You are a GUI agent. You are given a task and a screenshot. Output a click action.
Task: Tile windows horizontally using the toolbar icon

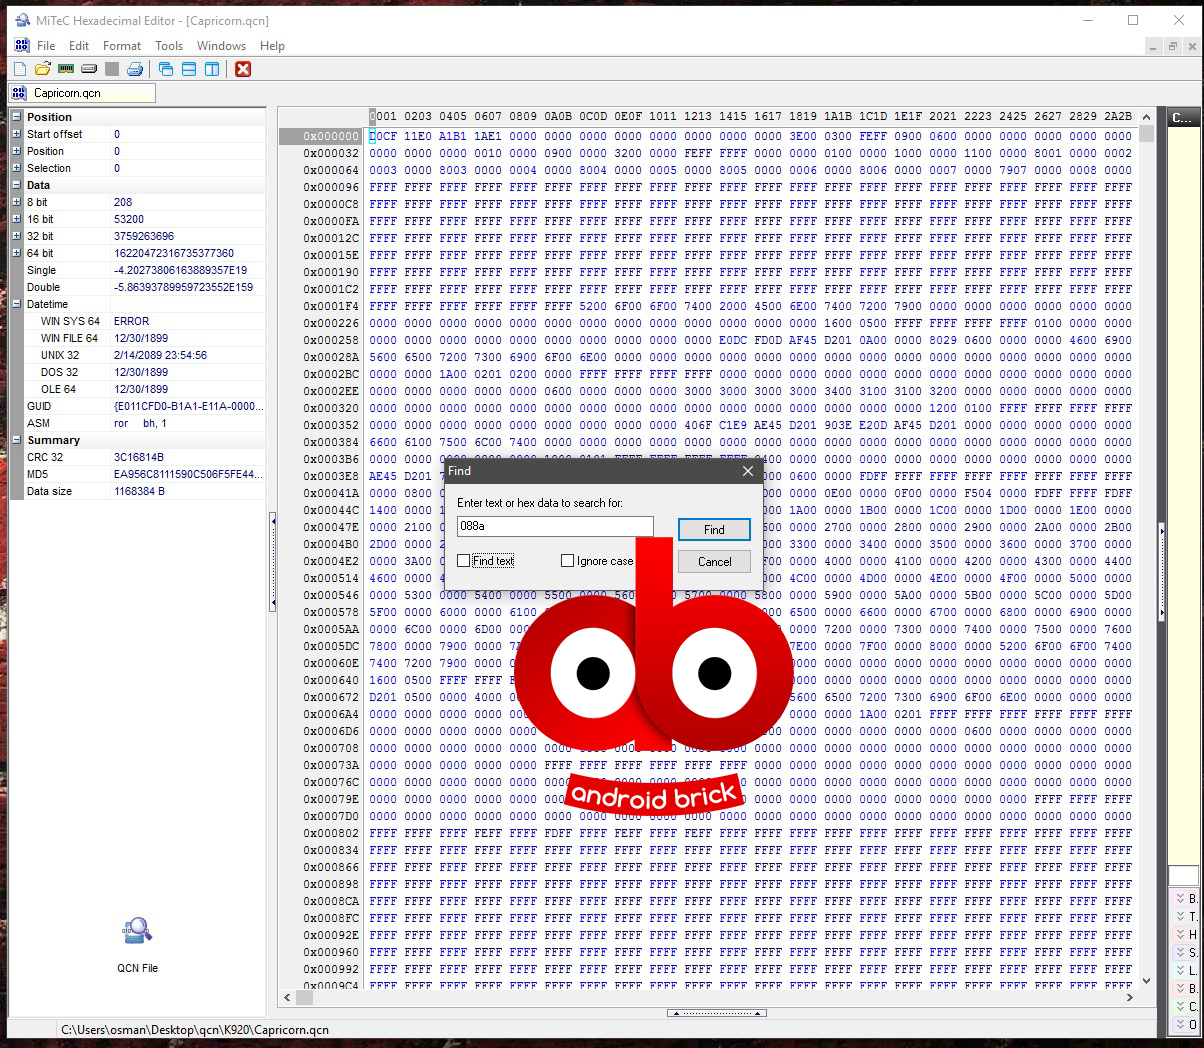pos(189,69)
